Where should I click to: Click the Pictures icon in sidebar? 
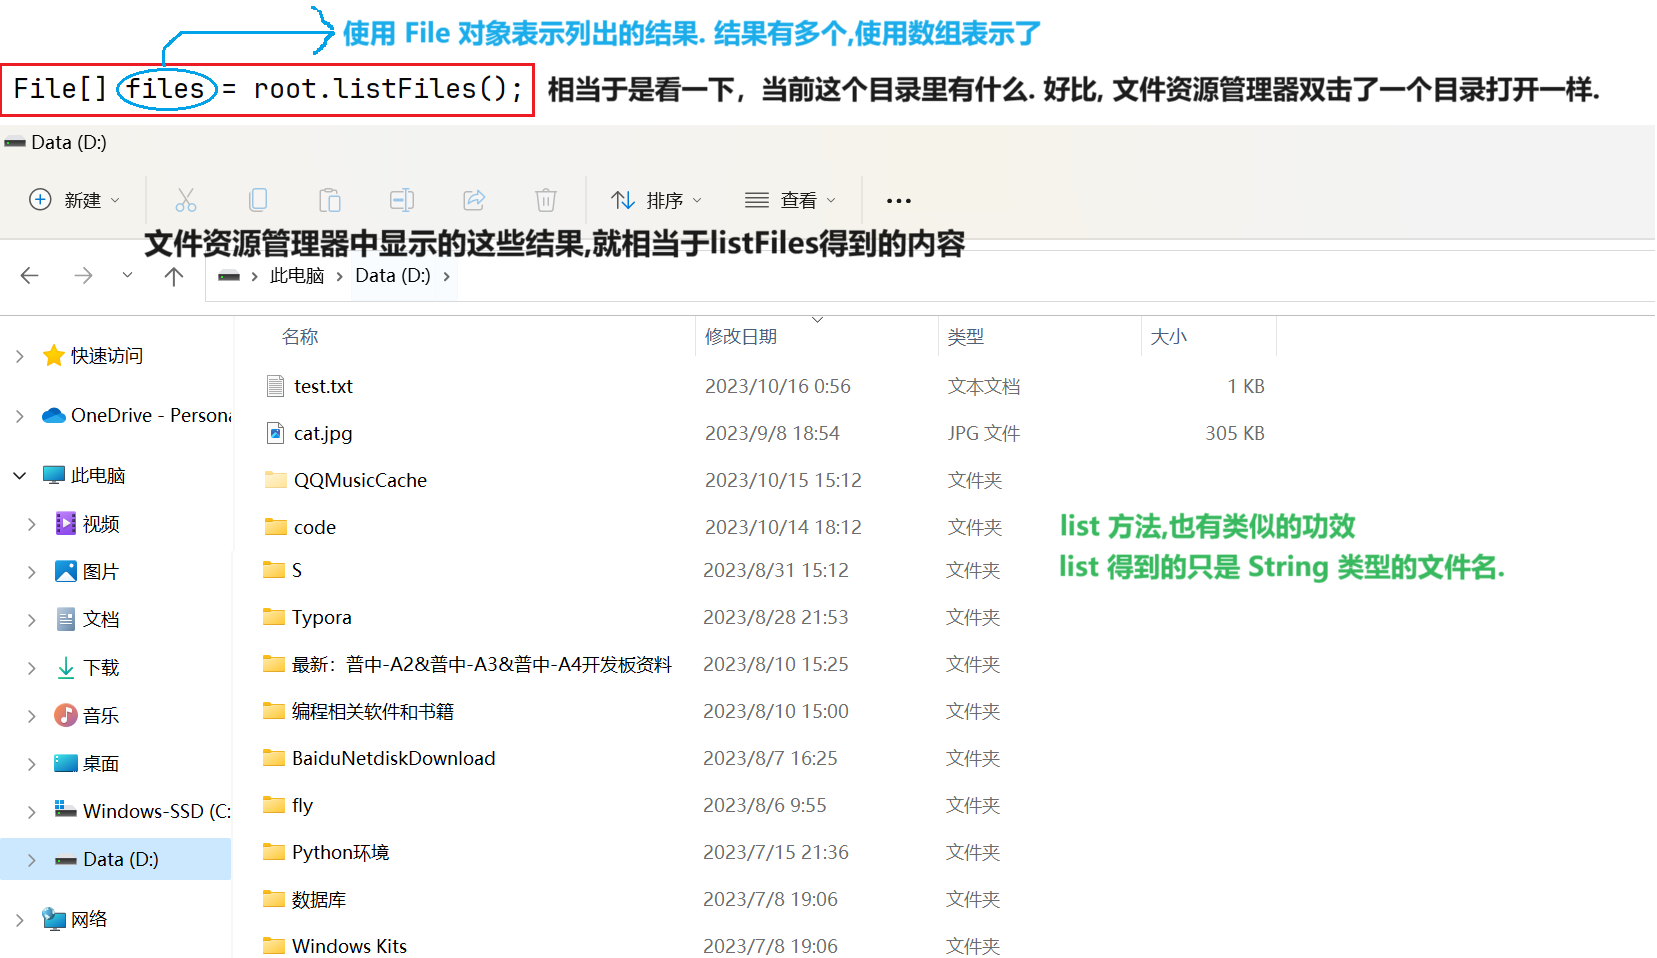coord(66,571)
